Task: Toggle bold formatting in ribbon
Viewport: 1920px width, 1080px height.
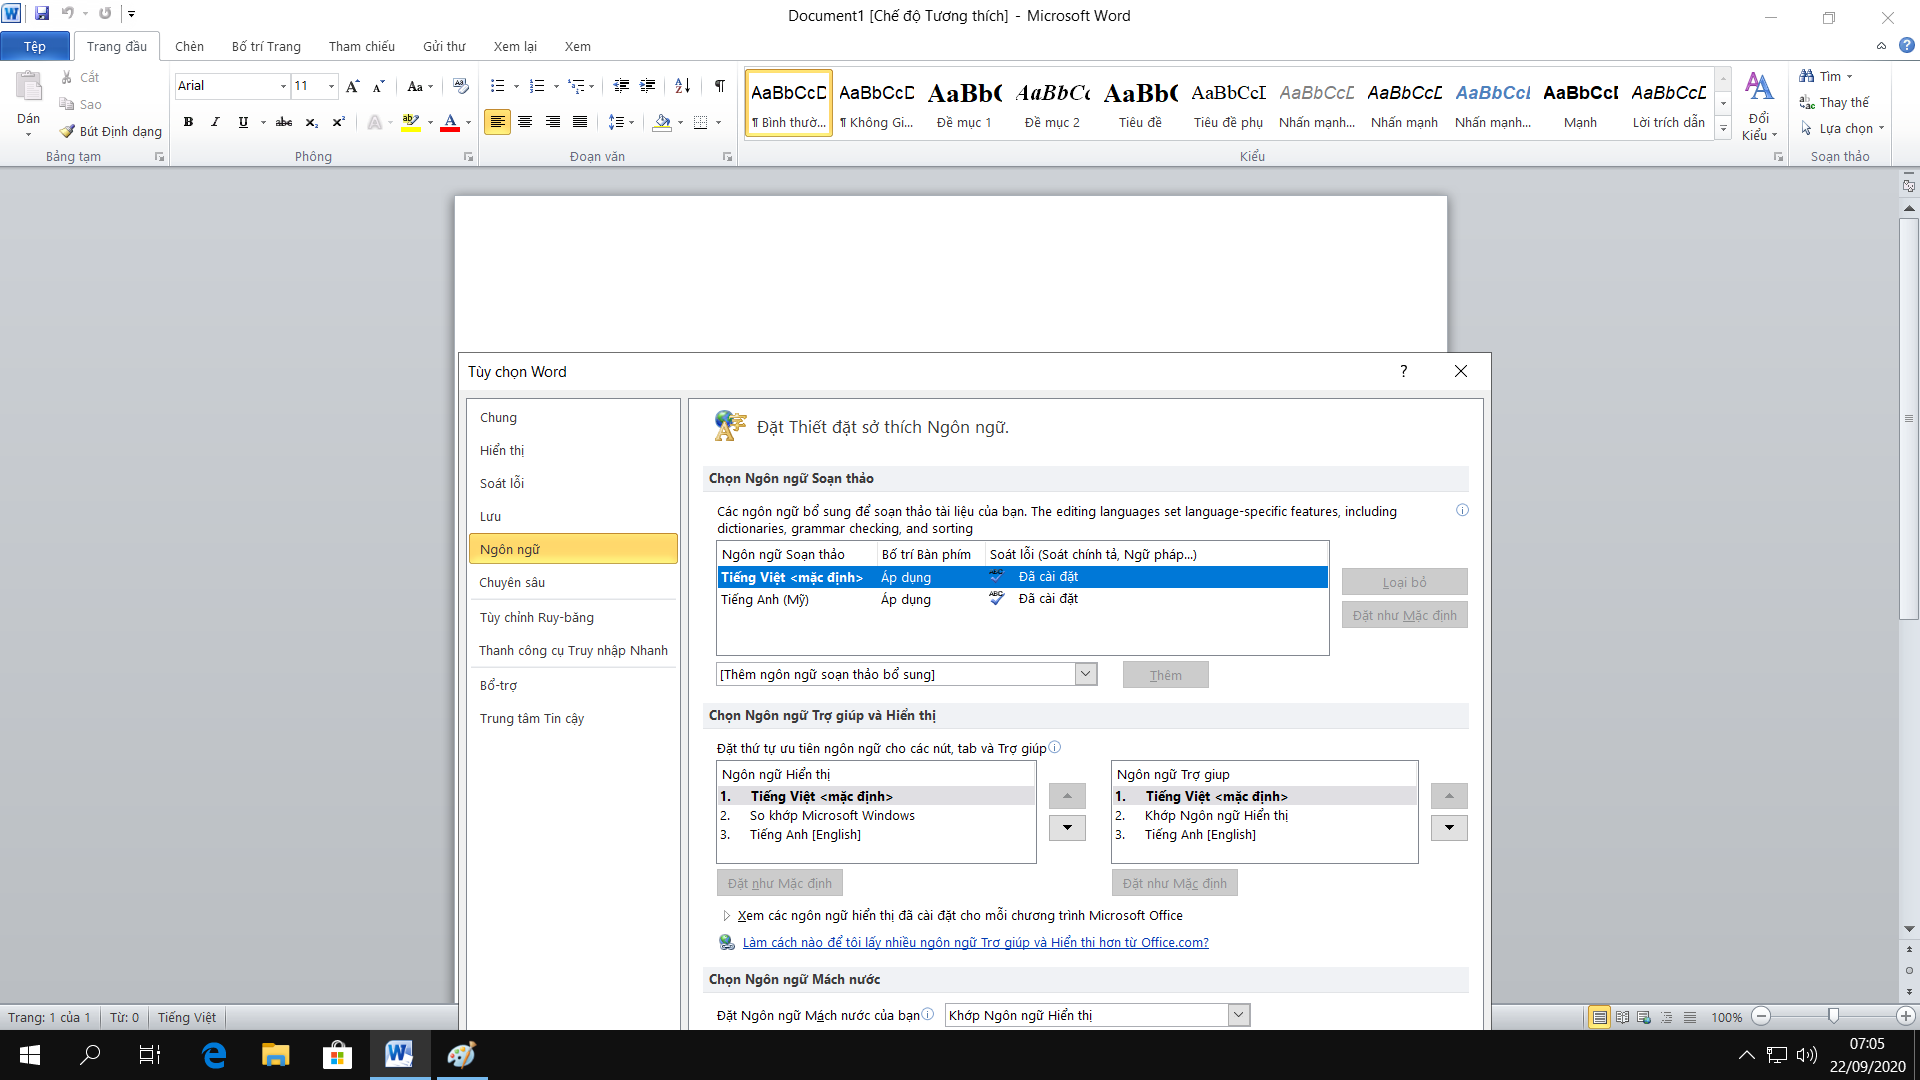Action: point(188,122)
